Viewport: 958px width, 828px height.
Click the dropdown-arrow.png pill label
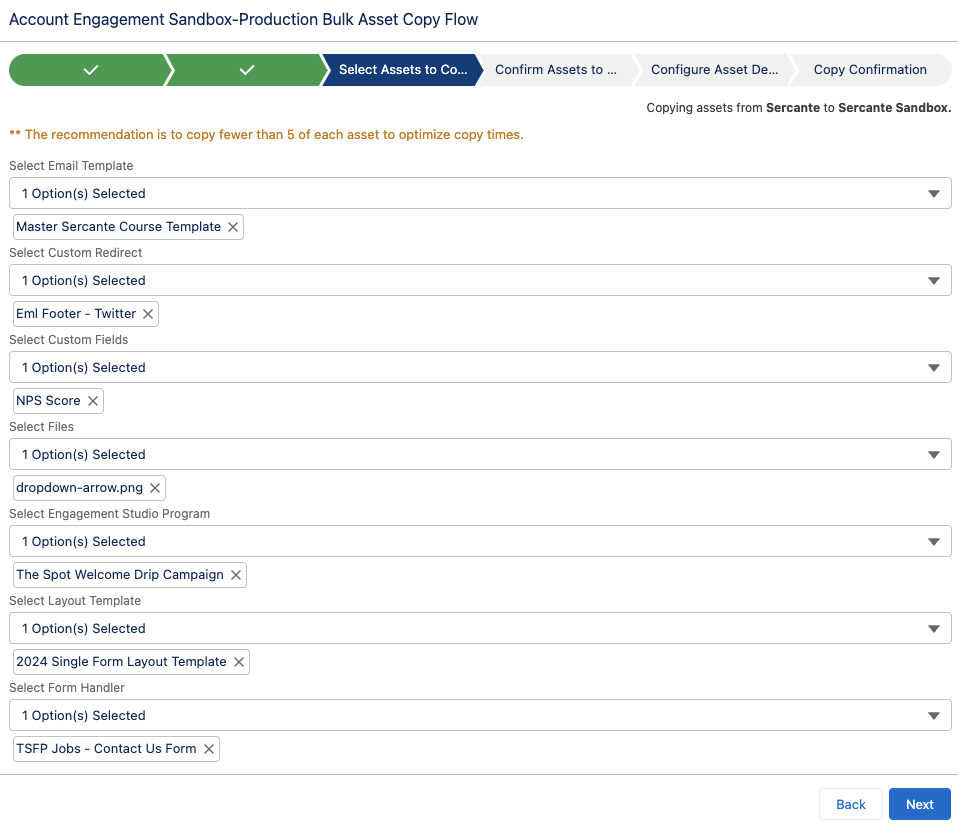pyautogui.click(x=79, y=488)
